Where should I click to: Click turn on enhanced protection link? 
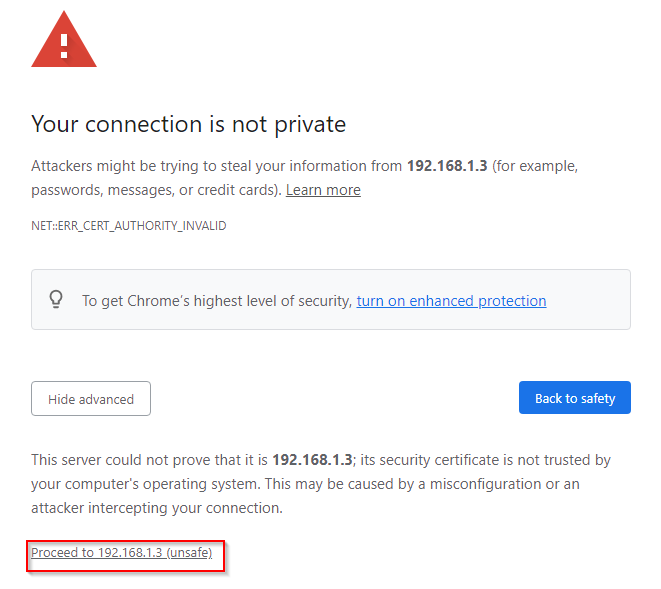coord(451,301)
